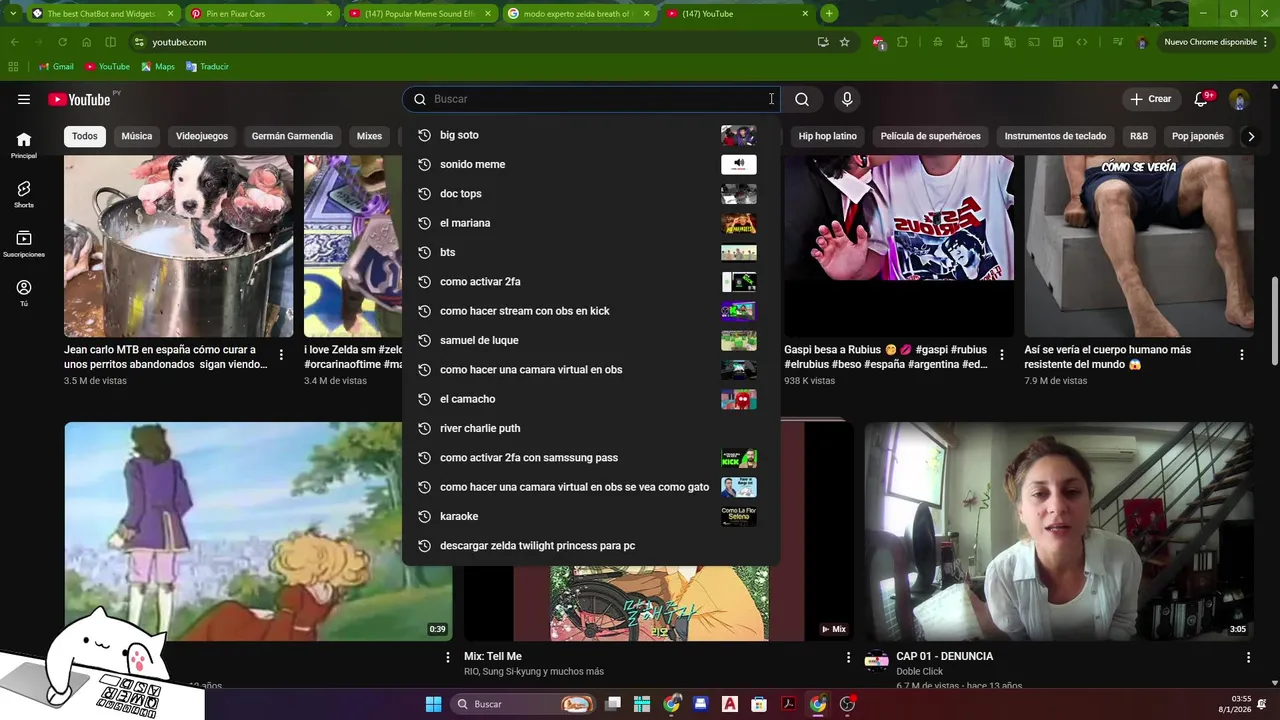
Task: Open the Tú sidebar item
Action: 24,292
